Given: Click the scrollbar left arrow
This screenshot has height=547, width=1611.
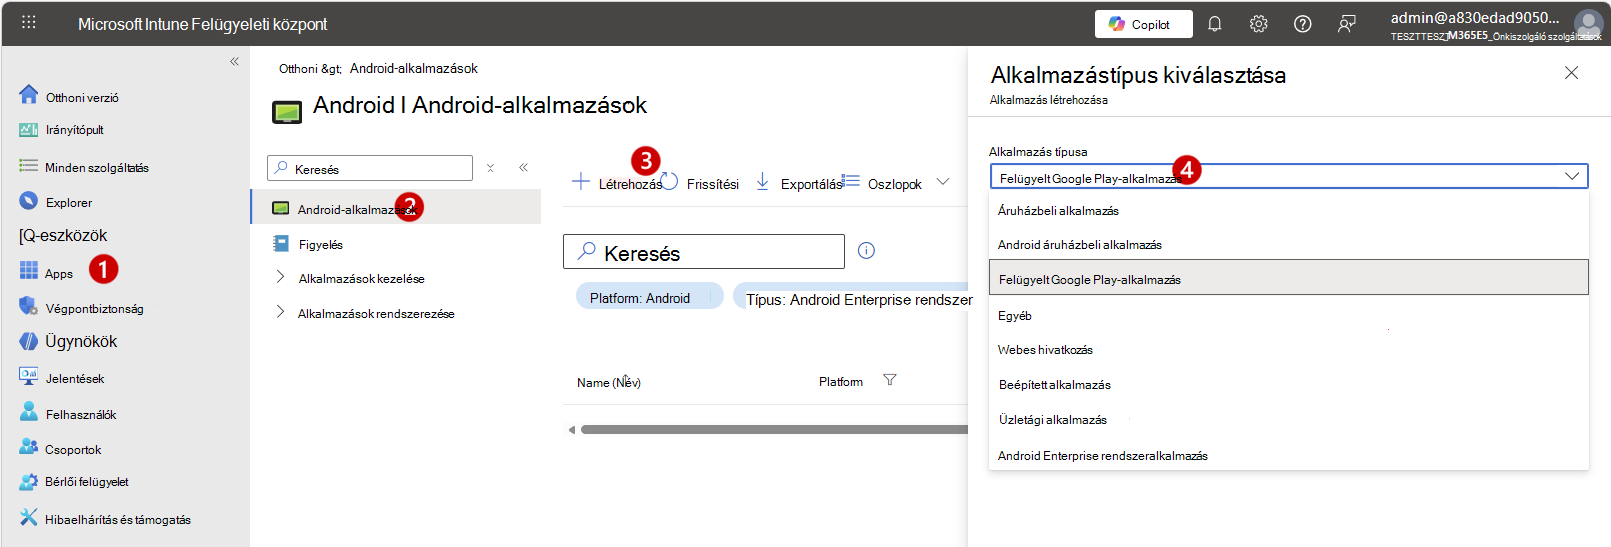Looking at the screenshot, I should click(x=571, y=430).
